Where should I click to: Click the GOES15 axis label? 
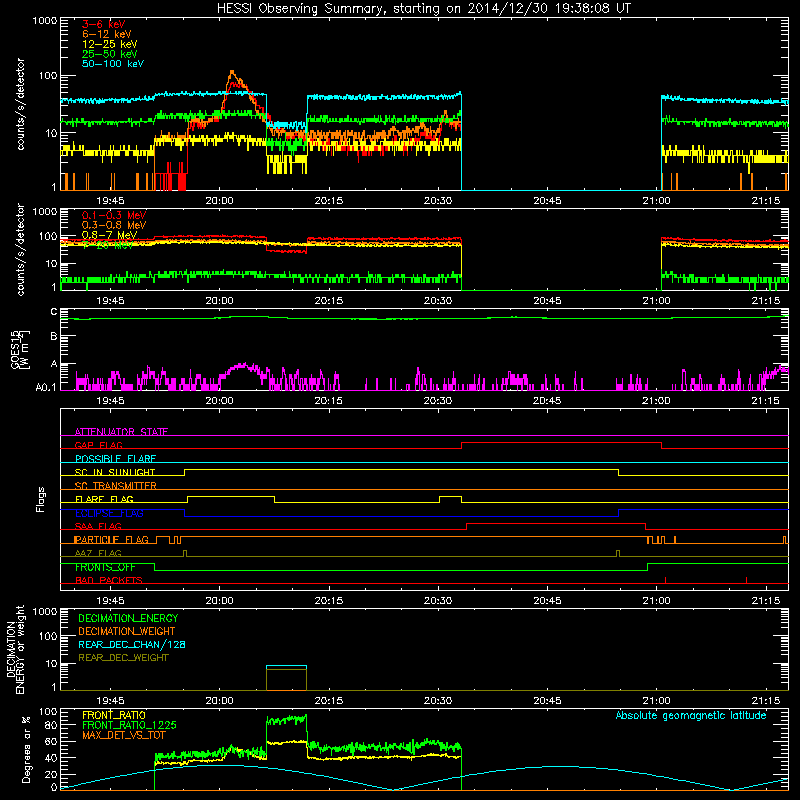coord(20,349)
